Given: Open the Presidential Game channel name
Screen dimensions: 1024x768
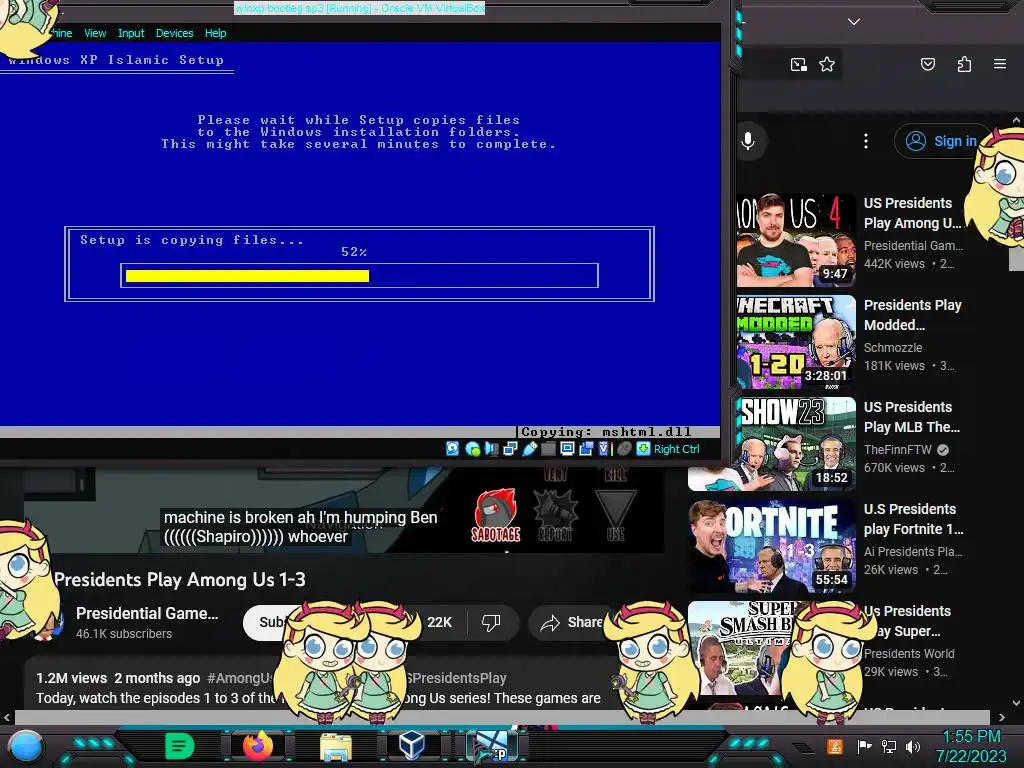Looking at the screenshot, I should tap(147, 613).
